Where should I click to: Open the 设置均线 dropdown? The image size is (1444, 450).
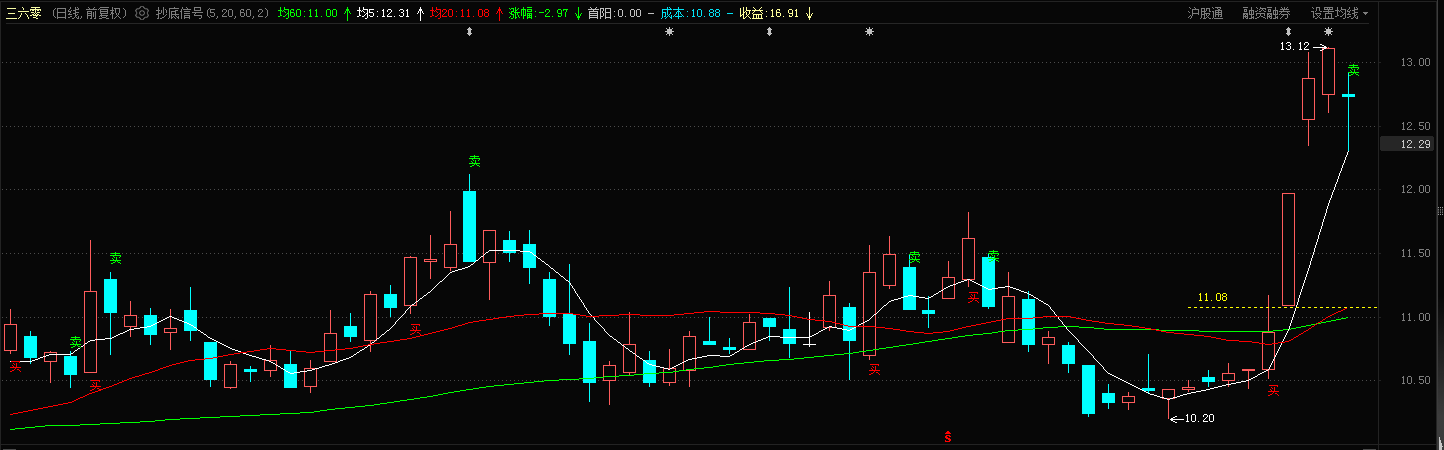pos(1340,13)
